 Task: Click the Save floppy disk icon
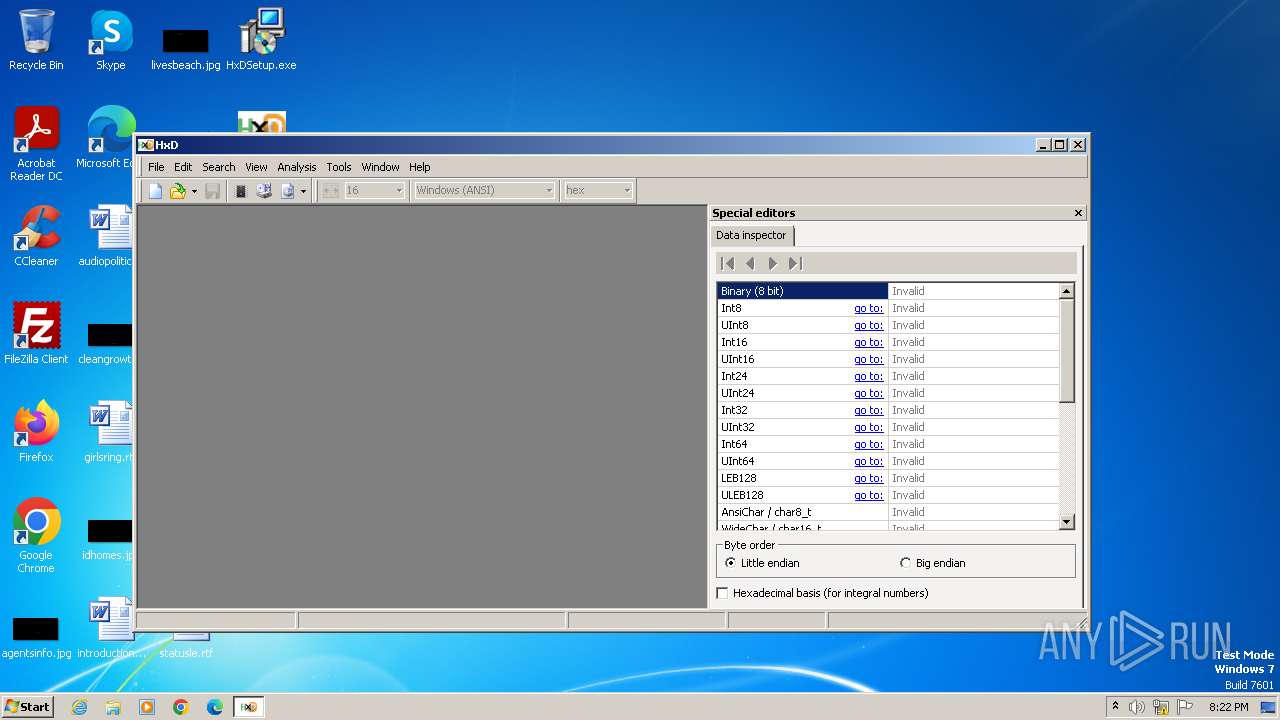(212, 191)
